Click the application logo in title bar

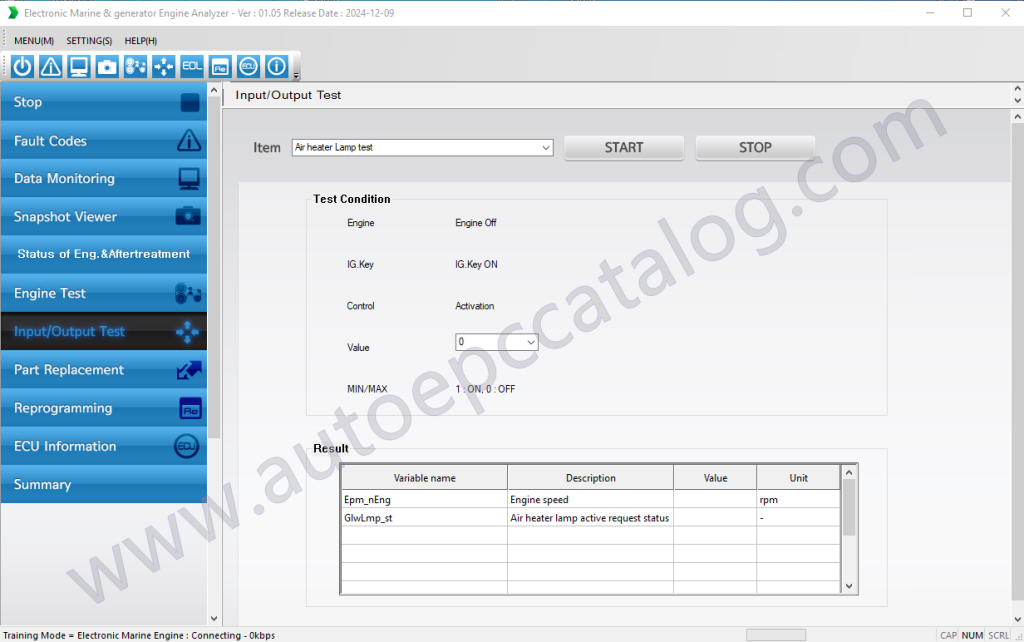tap(12, 13)
